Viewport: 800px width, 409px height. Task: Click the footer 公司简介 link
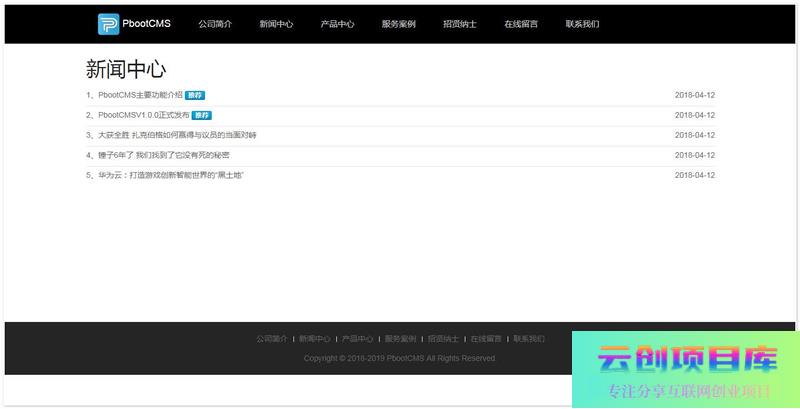pos(271,339)
